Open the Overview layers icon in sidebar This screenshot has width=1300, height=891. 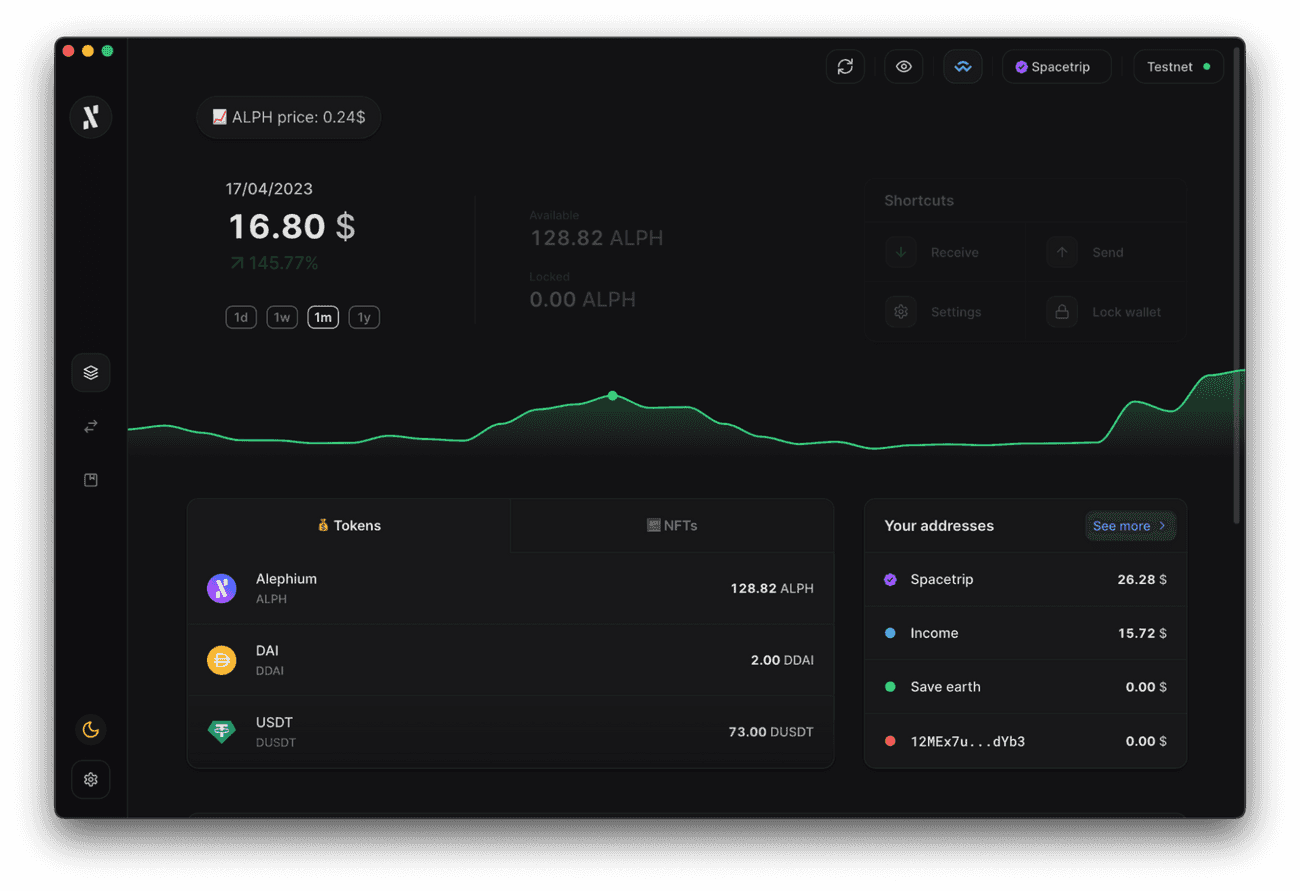tap(91, 373)
